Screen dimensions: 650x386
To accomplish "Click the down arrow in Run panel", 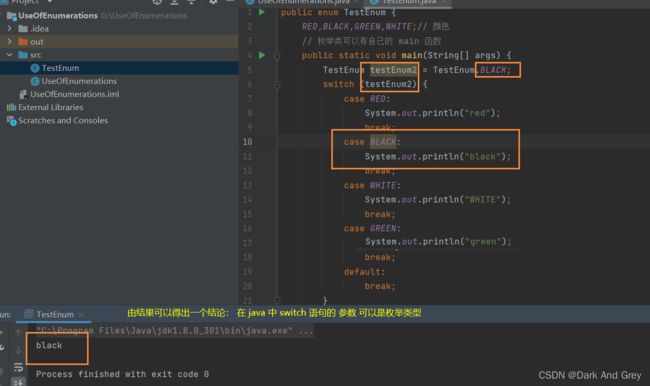I will (18, 350).
